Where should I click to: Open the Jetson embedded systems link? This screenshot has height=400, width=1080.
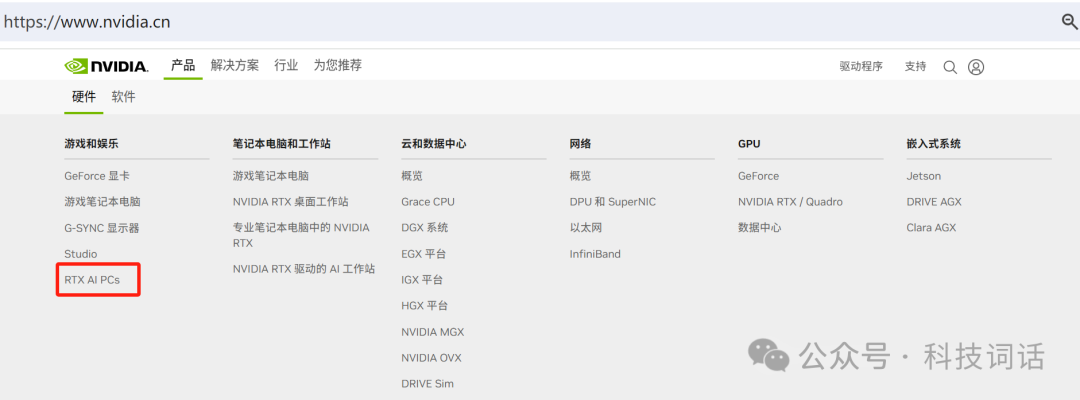click(x=924, y=176)
